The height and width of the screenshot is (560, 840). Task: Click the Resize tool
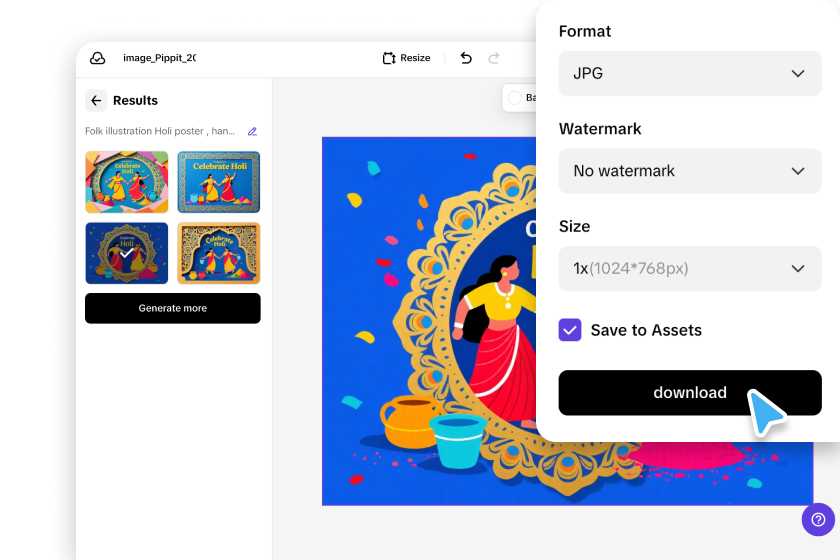pos(407,58)
